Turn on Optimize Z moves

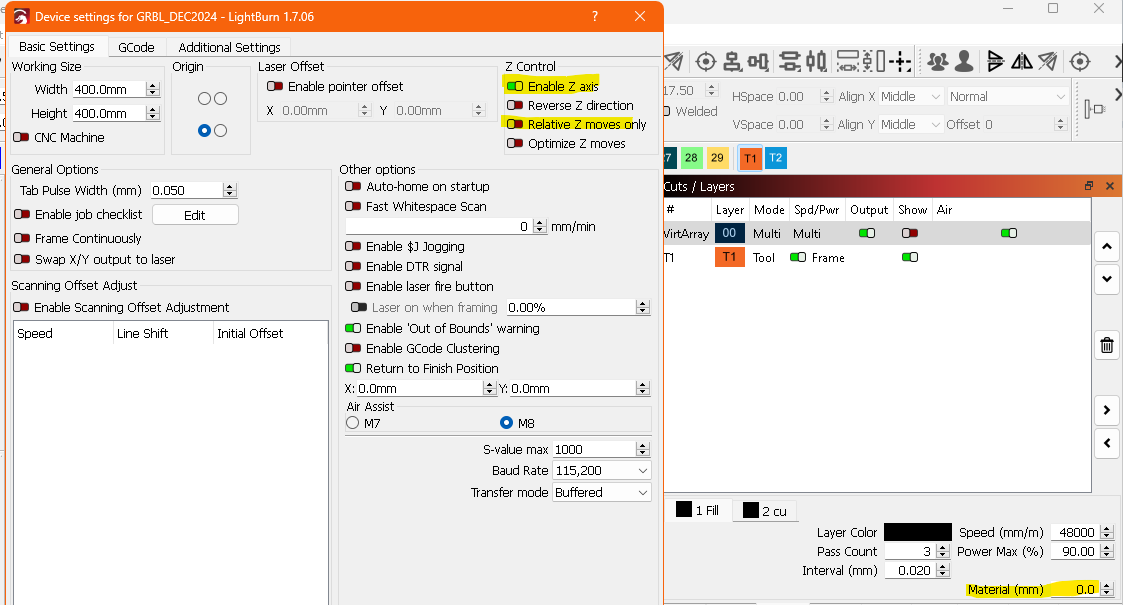pyautogui.click(x=515, y=143)
